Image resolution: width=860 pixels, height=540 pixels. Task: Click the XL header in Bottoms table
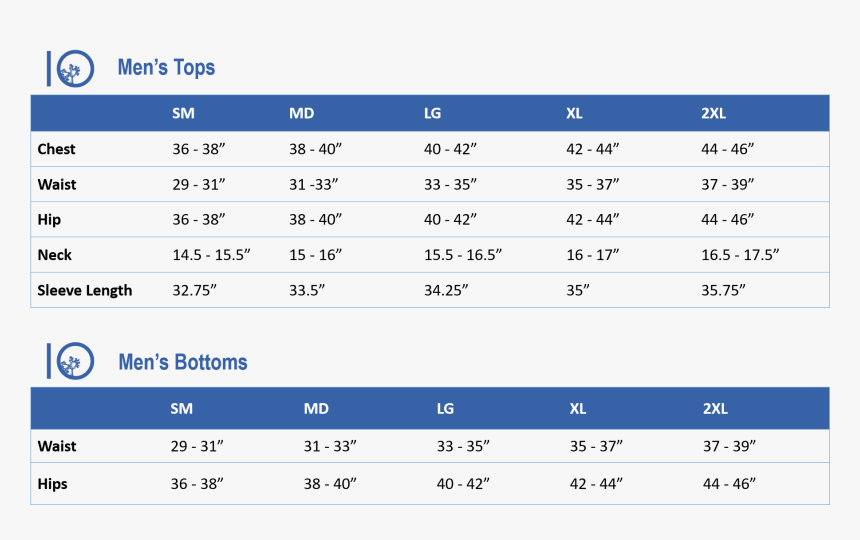tap(578, 408)
